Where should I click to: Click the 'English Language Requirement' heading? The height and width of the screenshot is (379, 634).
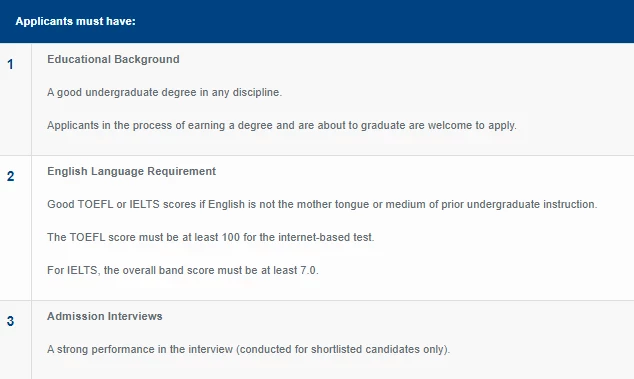pyautogui.click(x=131, y=171)
